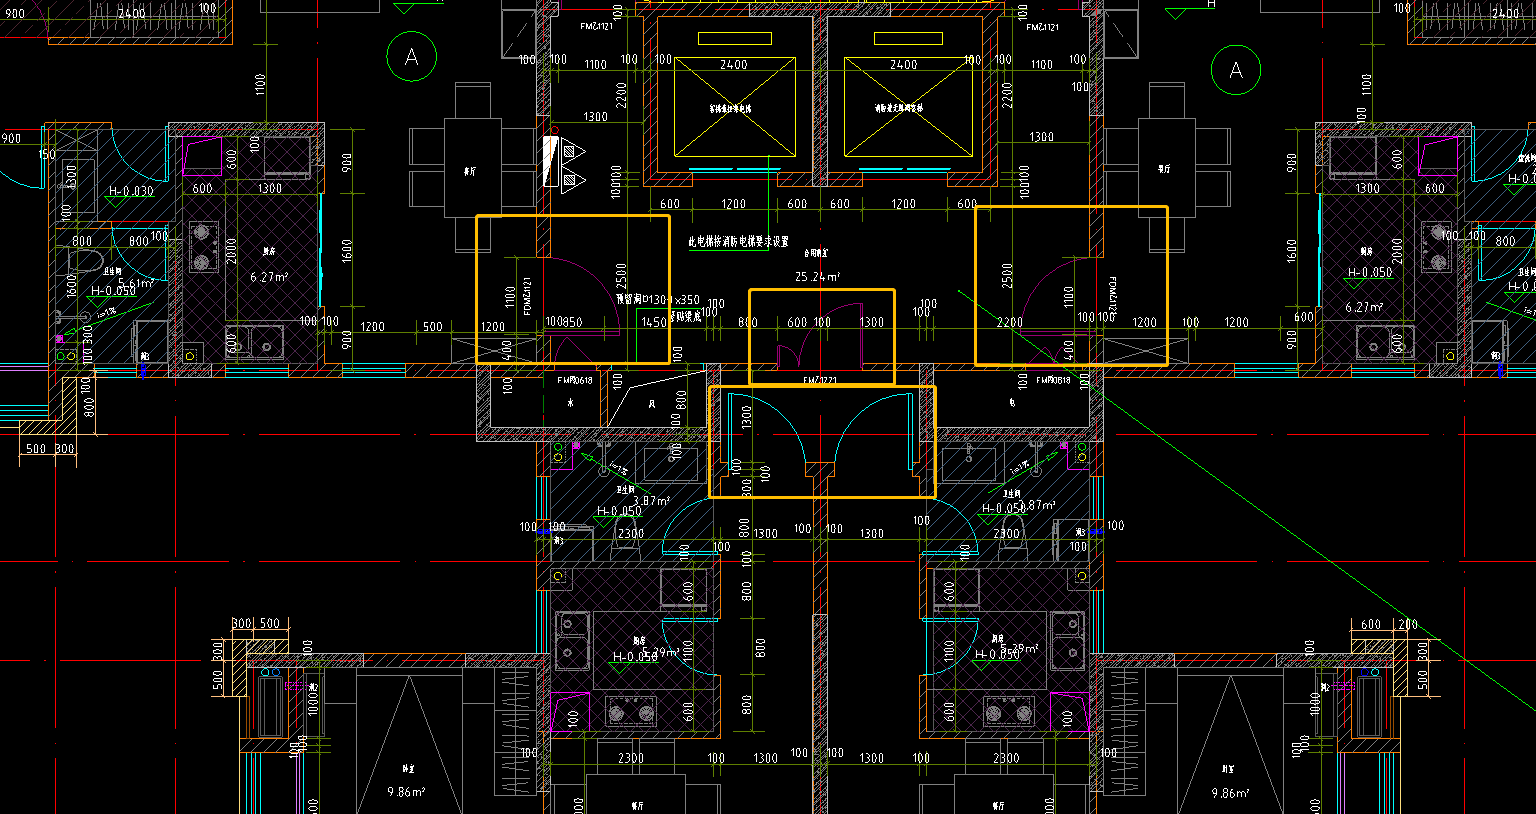Screen dimensions: 1536x814
Task: Click the 2400 dimension in left elevator
Action: pos(734,65)
